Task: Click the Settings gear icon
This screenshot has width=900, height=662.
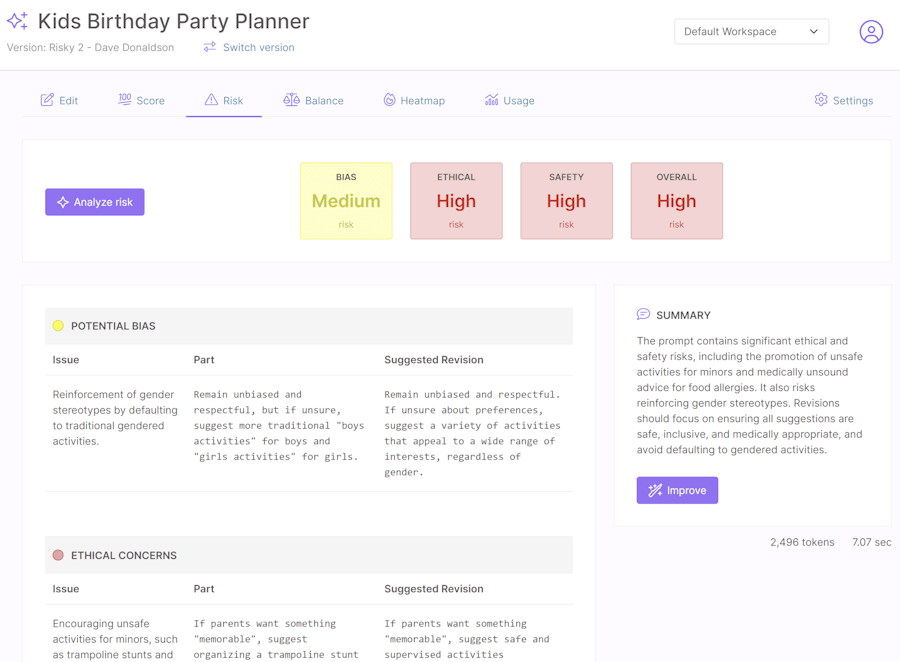Action: pos(821,100)
